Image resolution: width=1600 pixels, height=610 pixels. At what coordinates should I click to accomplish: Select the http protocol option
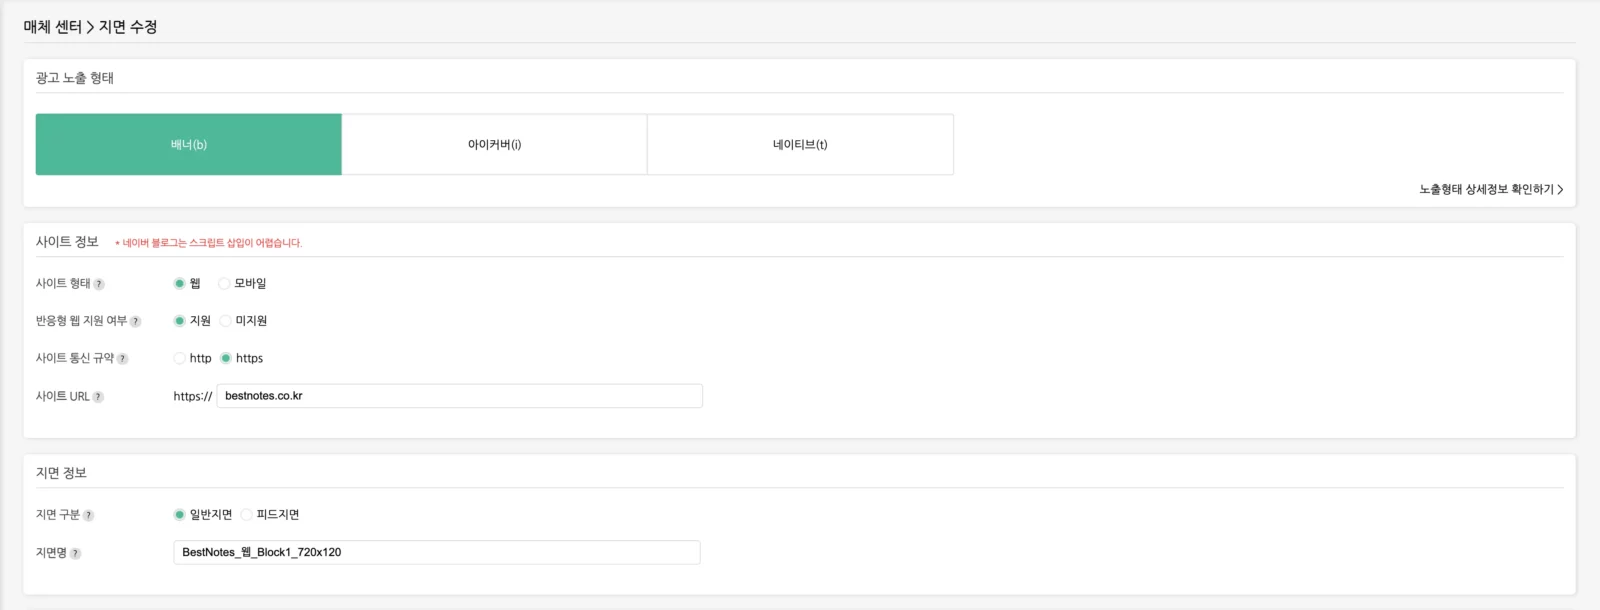[x=180, y=358]
